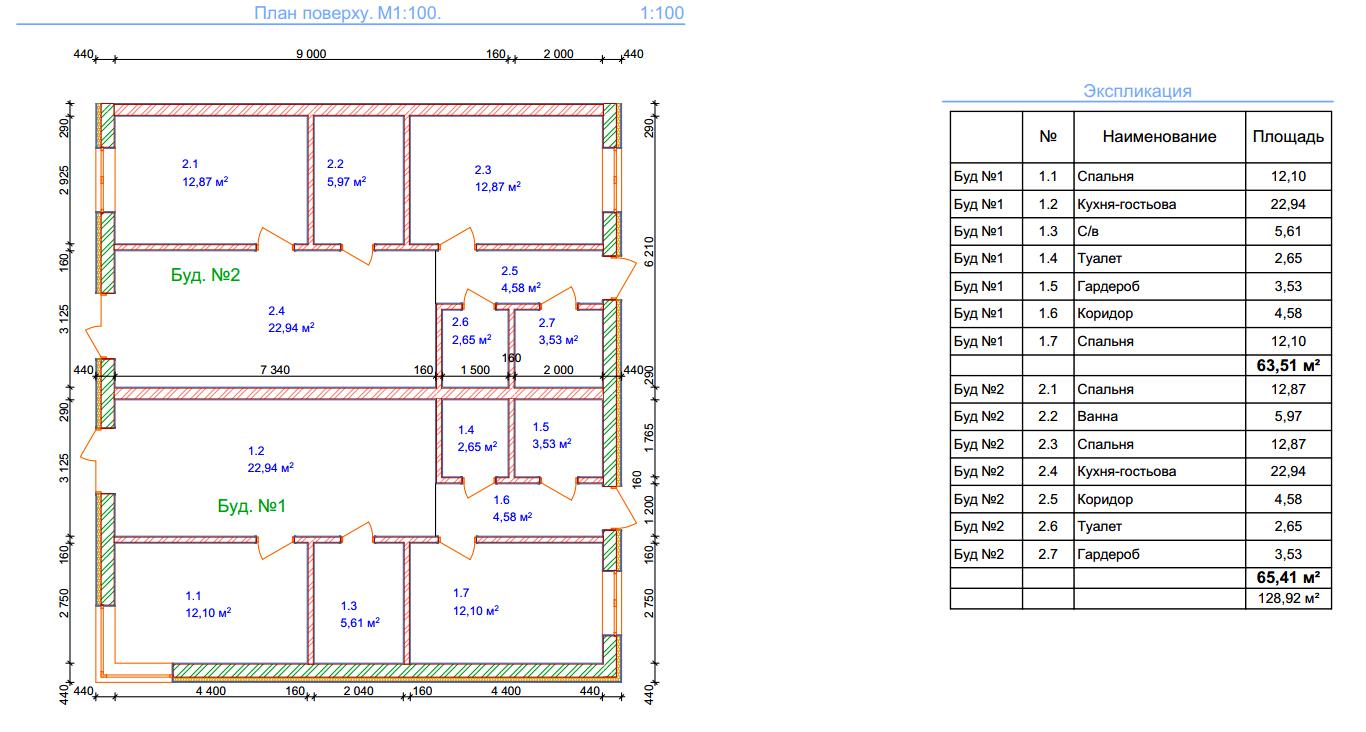Click 'Спальня' in table row 1.7

1105,341
